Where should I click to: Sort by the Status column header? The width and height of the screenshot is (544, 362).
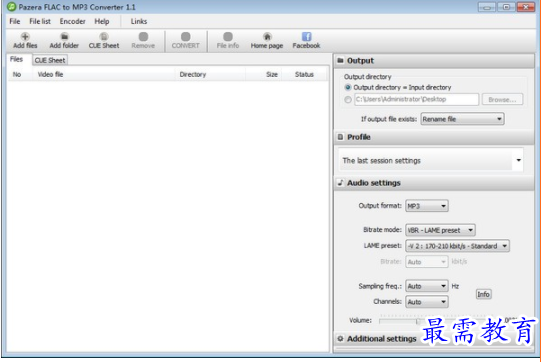[304, 74]
